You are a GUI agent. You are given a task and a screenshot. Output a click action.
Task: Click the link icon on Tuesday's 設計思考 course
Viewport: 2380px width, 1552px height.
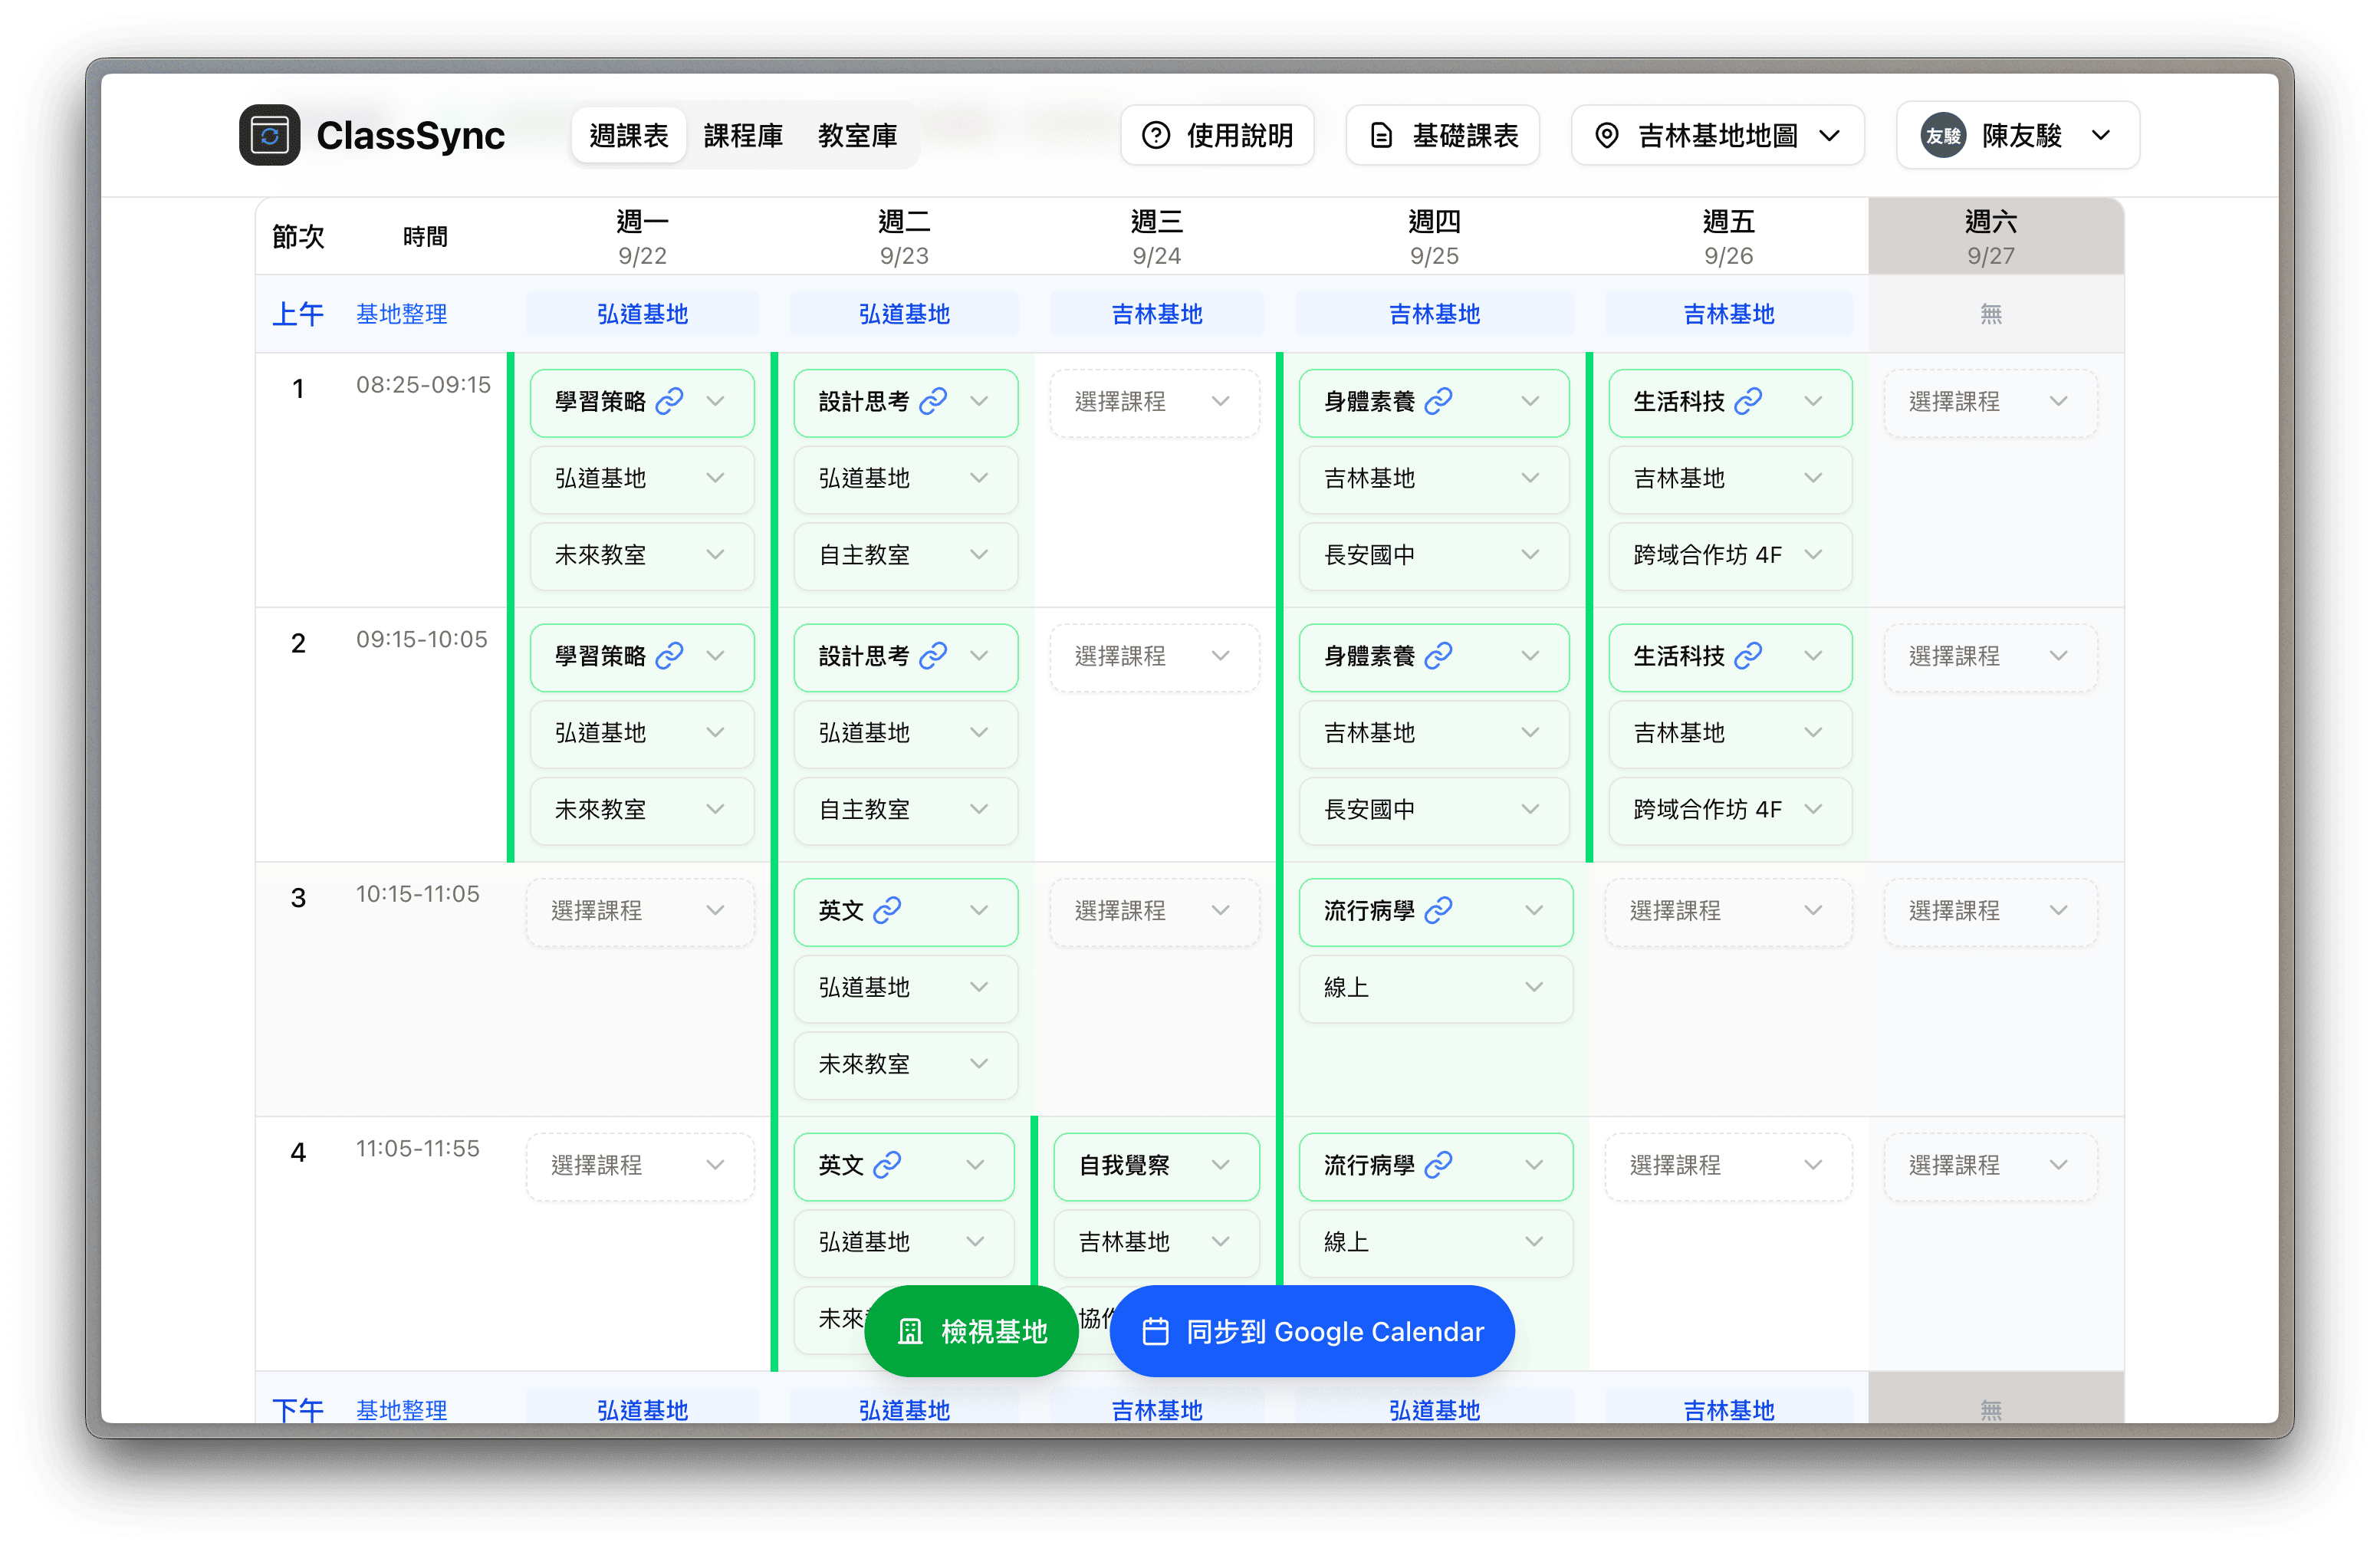tap(934, 400)
